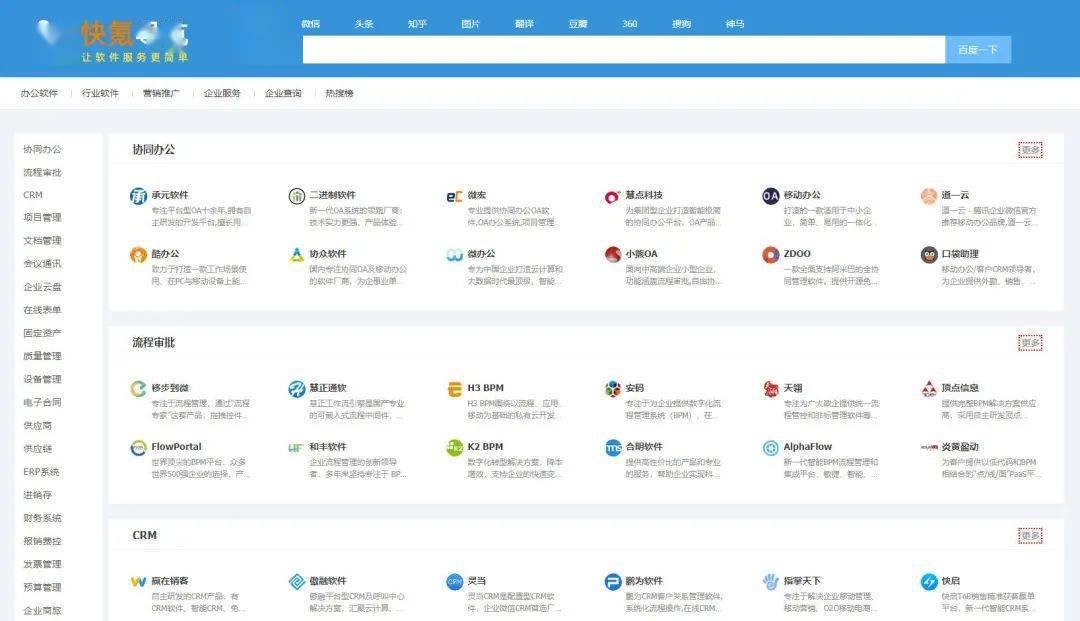Click the 道一云 logo icon

[x=929, y=196]
